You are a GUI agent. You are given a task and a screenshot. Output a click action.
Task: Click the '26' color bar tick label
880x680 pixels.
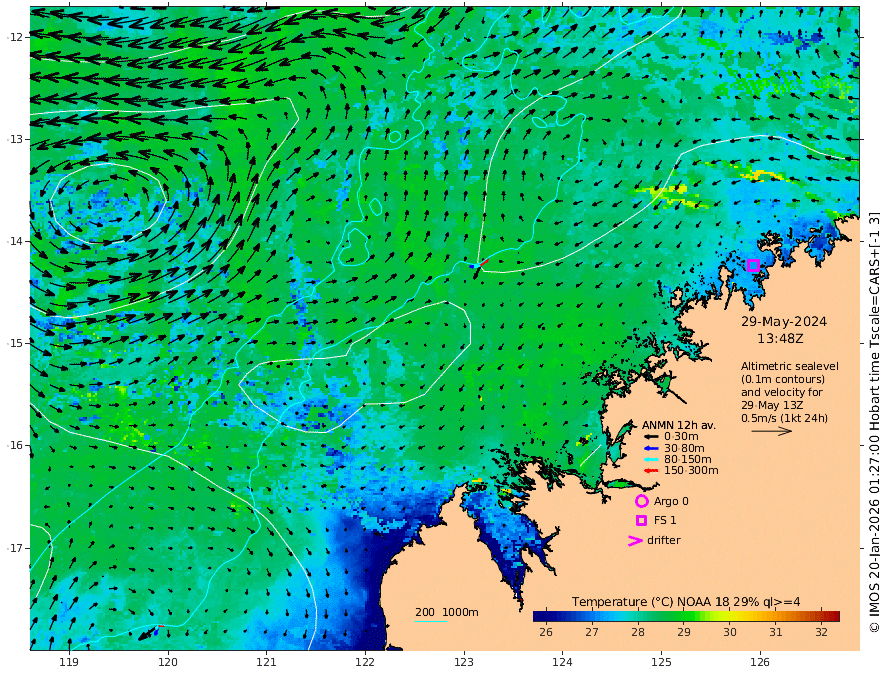(x=546, y=632)
